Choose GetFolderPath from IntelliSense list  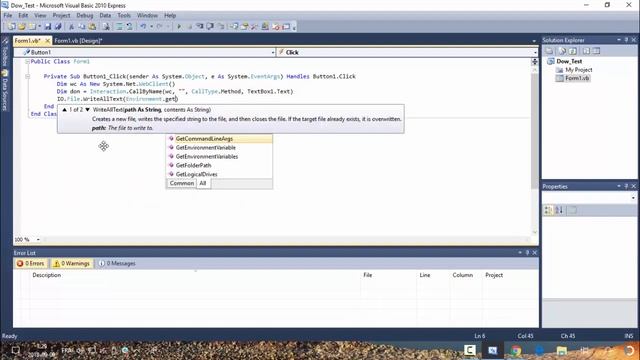193,165
